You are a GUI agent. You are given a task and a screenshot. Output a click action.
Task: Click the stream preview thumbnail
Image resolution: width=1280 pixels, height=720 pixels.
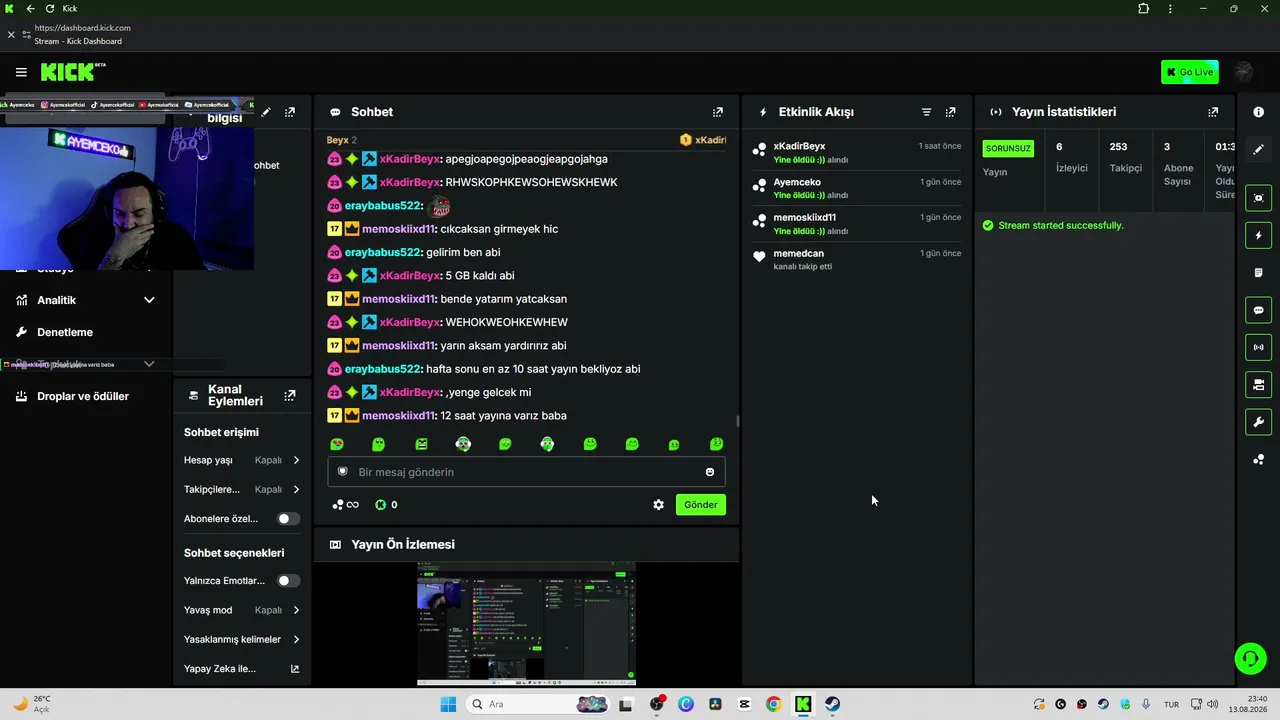point(526,624)
